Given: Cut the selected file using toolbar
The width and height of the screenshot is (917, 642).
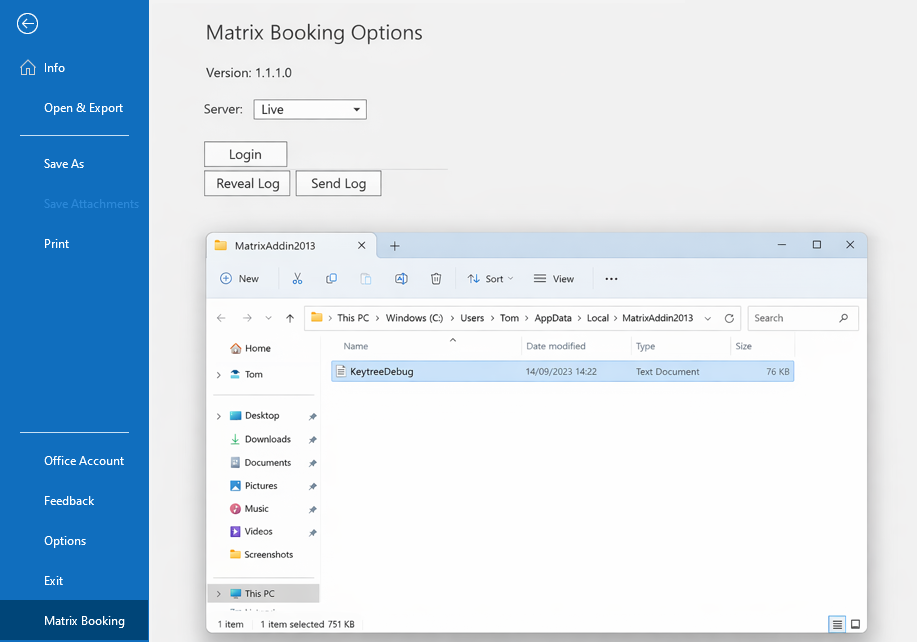Looking at the screenshot, I should pyautogui.click(x=297, y=278).
